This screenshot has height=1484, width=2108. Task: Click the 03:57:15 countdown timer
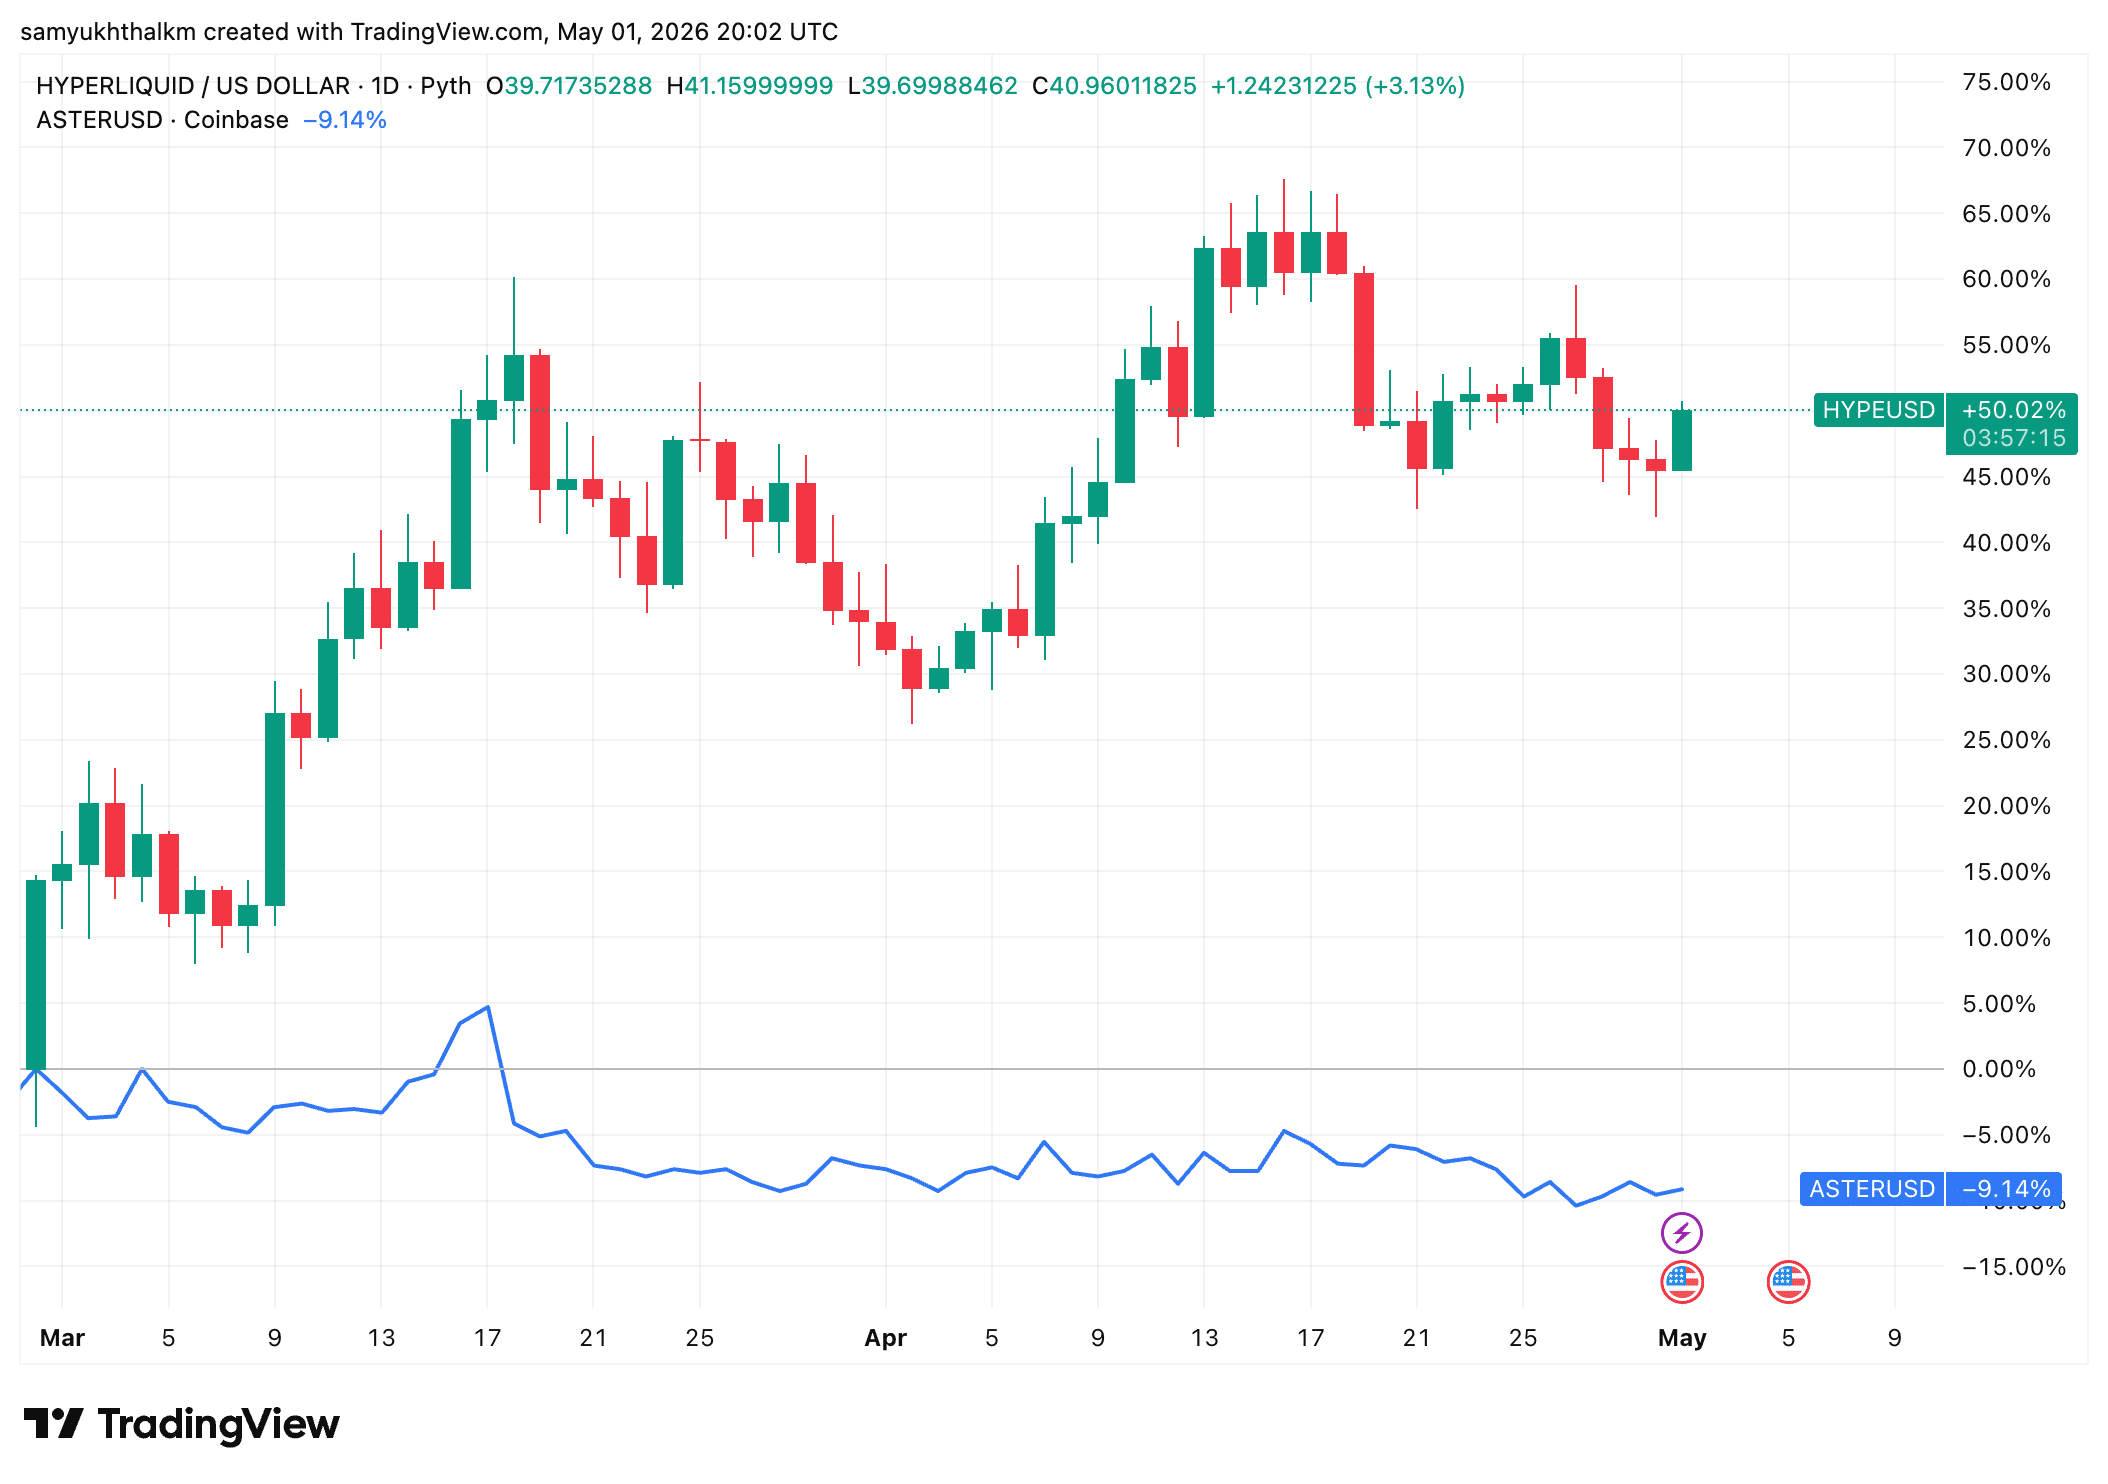(2013, 438)
